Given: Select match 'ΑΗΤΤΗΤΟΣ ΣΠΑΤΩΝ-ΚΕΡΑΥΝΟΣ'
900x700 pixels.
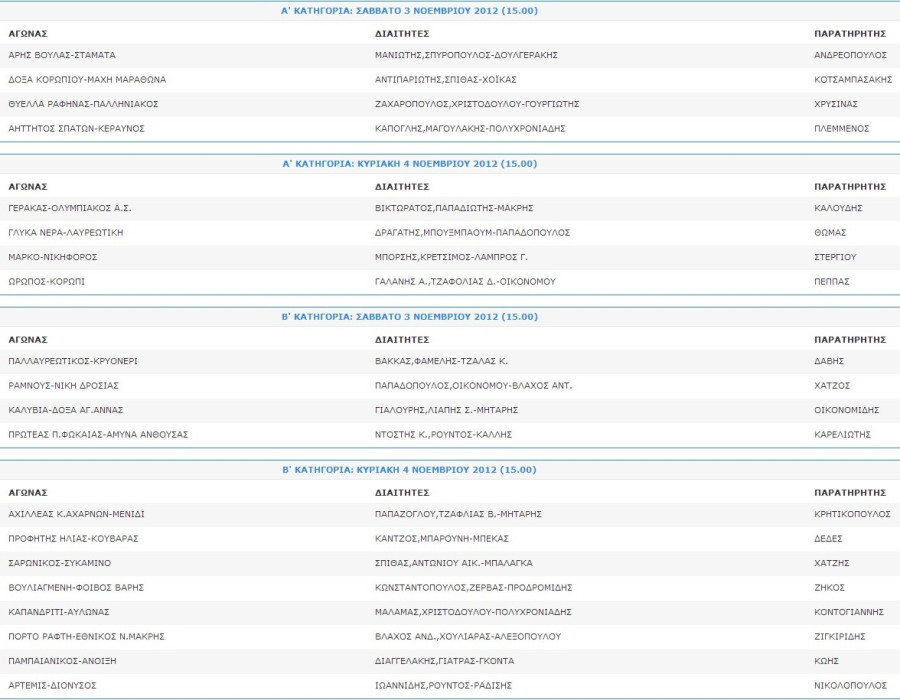Looking at the screenshot, I should tap(76, 129).
